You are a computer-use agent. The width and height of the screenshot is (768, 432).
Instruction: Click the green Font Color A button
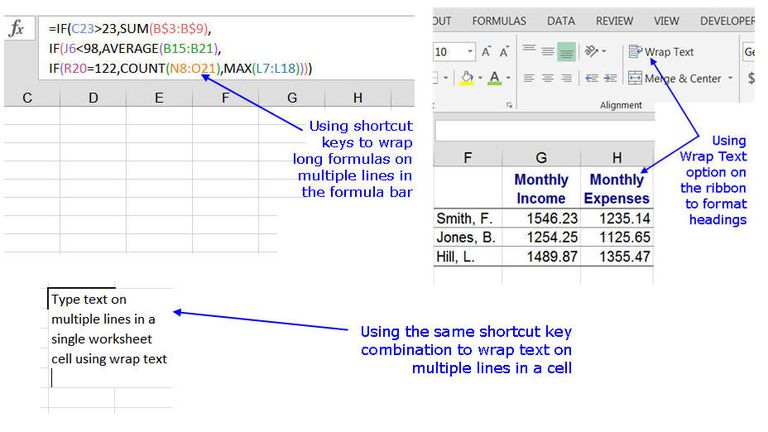tap(495, 78)
